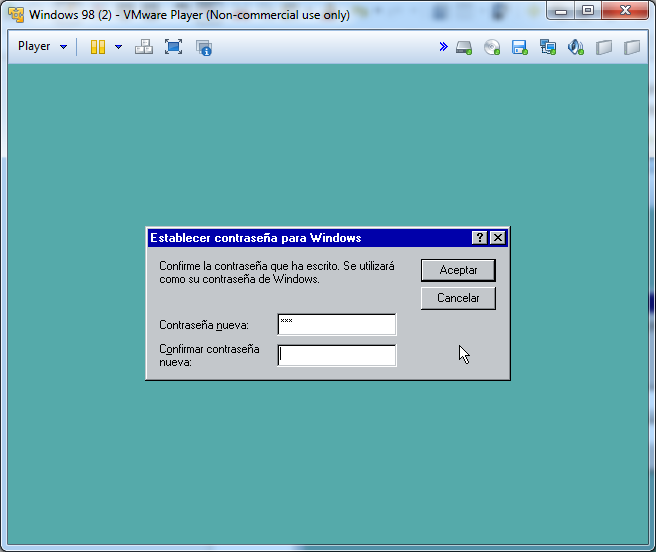The height and width of the screenshot is (552, 656).
Task: Expand the power options dropdown arrow
Action: (118, 47)
